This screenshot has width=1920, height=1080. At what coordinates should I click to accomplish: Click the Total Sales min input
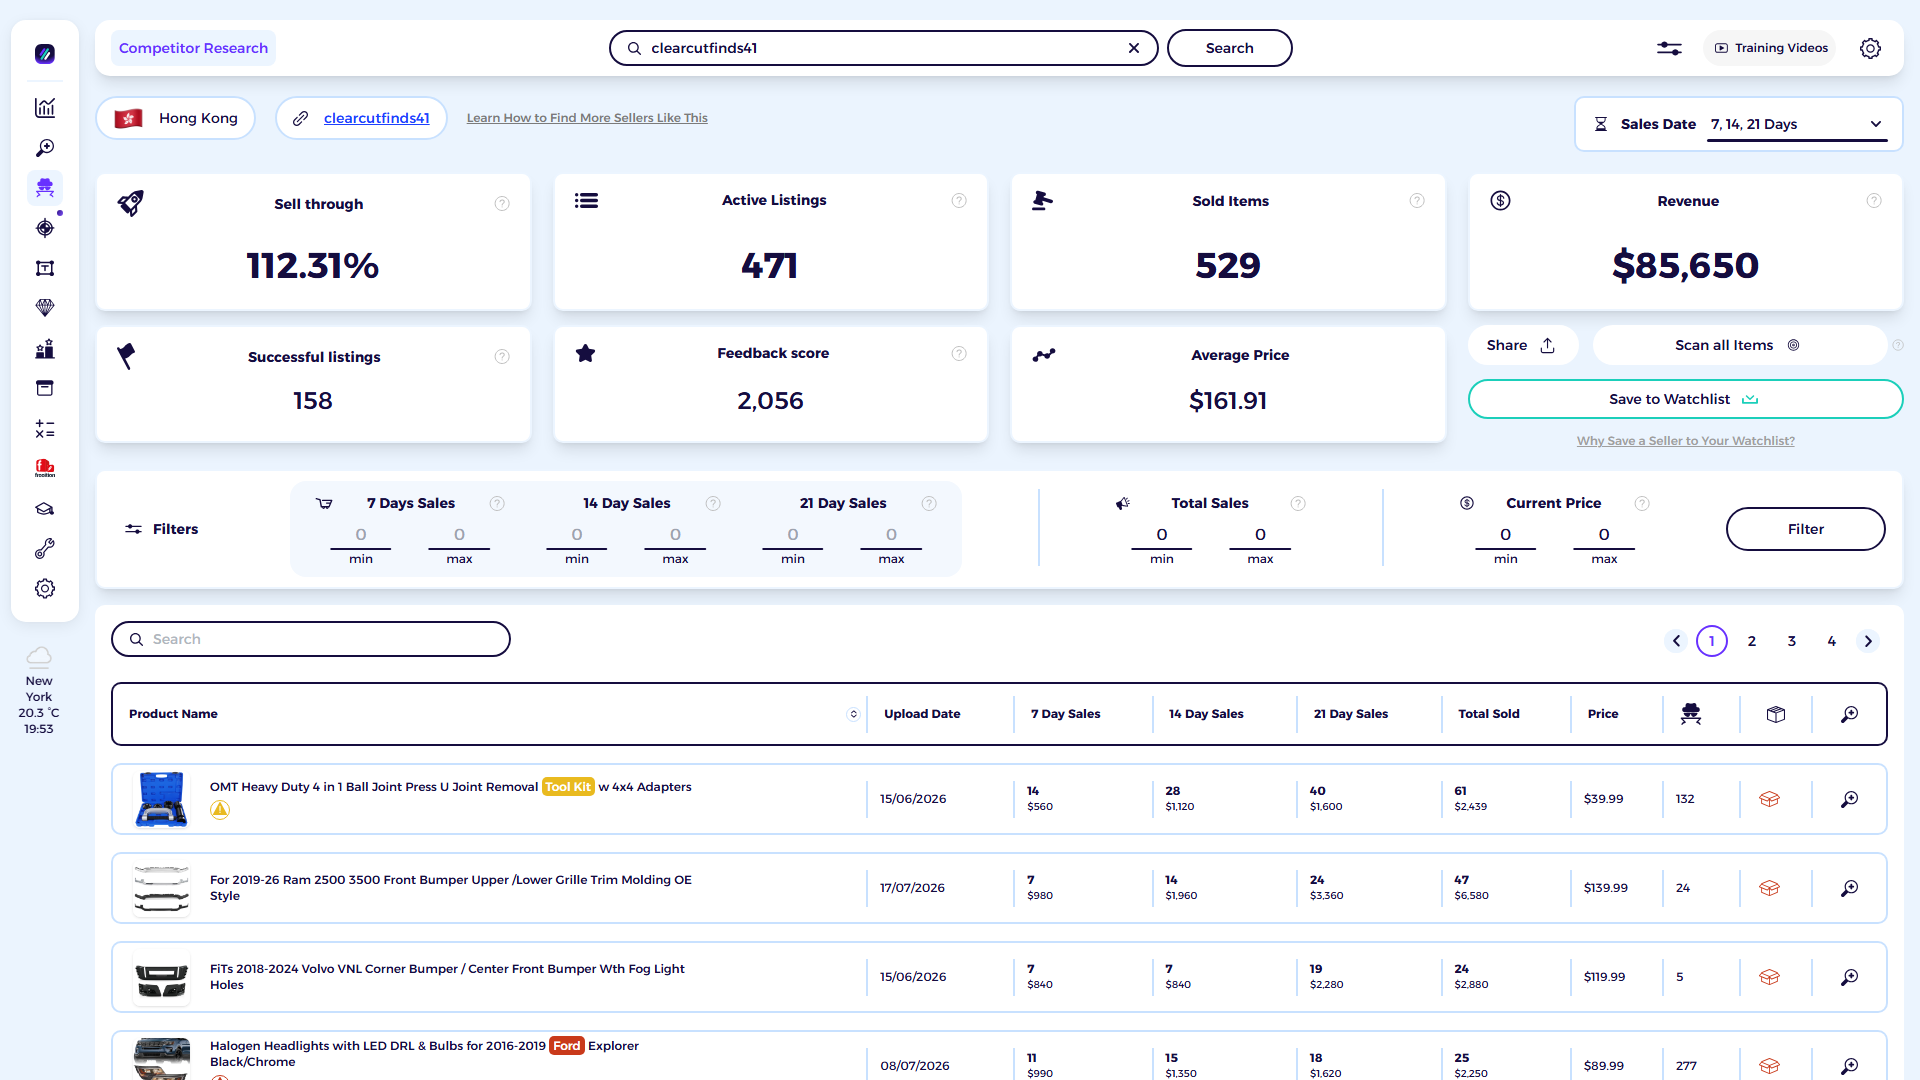pos(1162,537)
